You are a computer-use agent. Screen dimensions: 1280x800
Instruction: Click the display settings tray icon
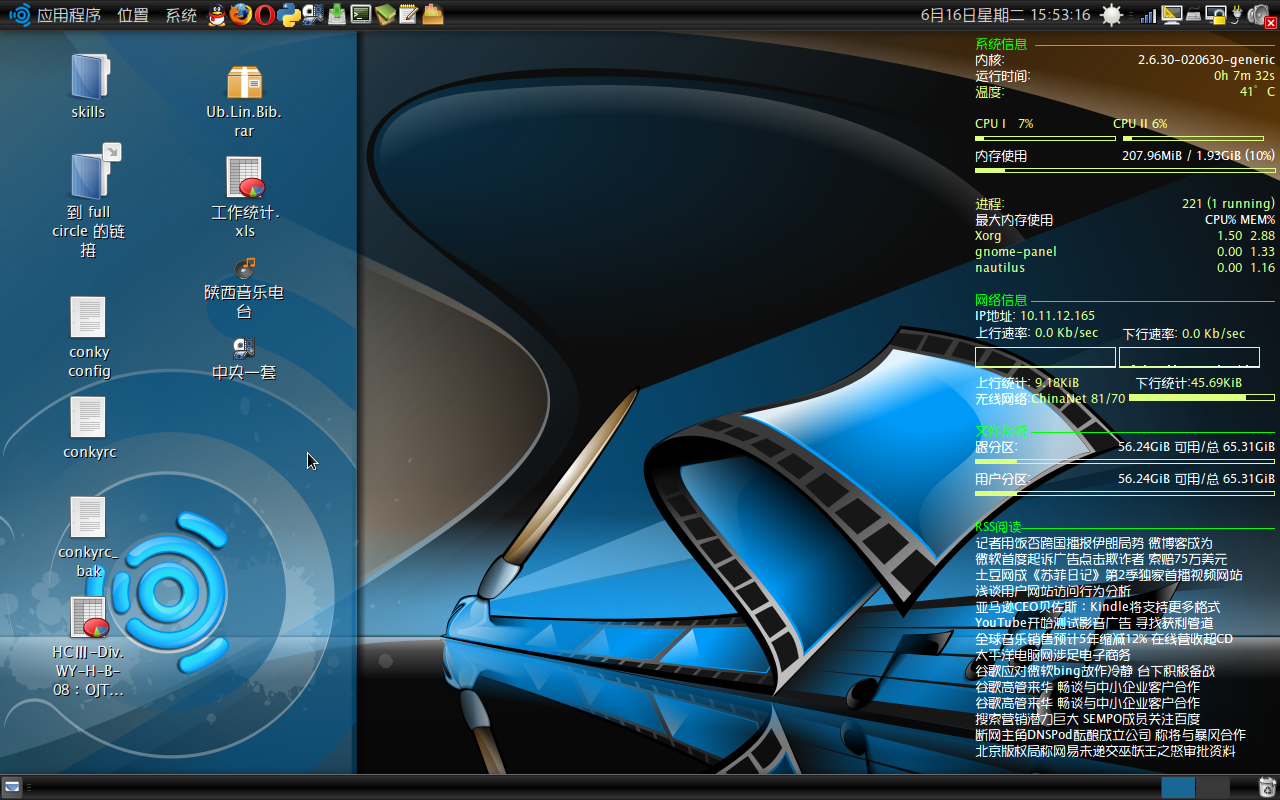point(1172,15)
